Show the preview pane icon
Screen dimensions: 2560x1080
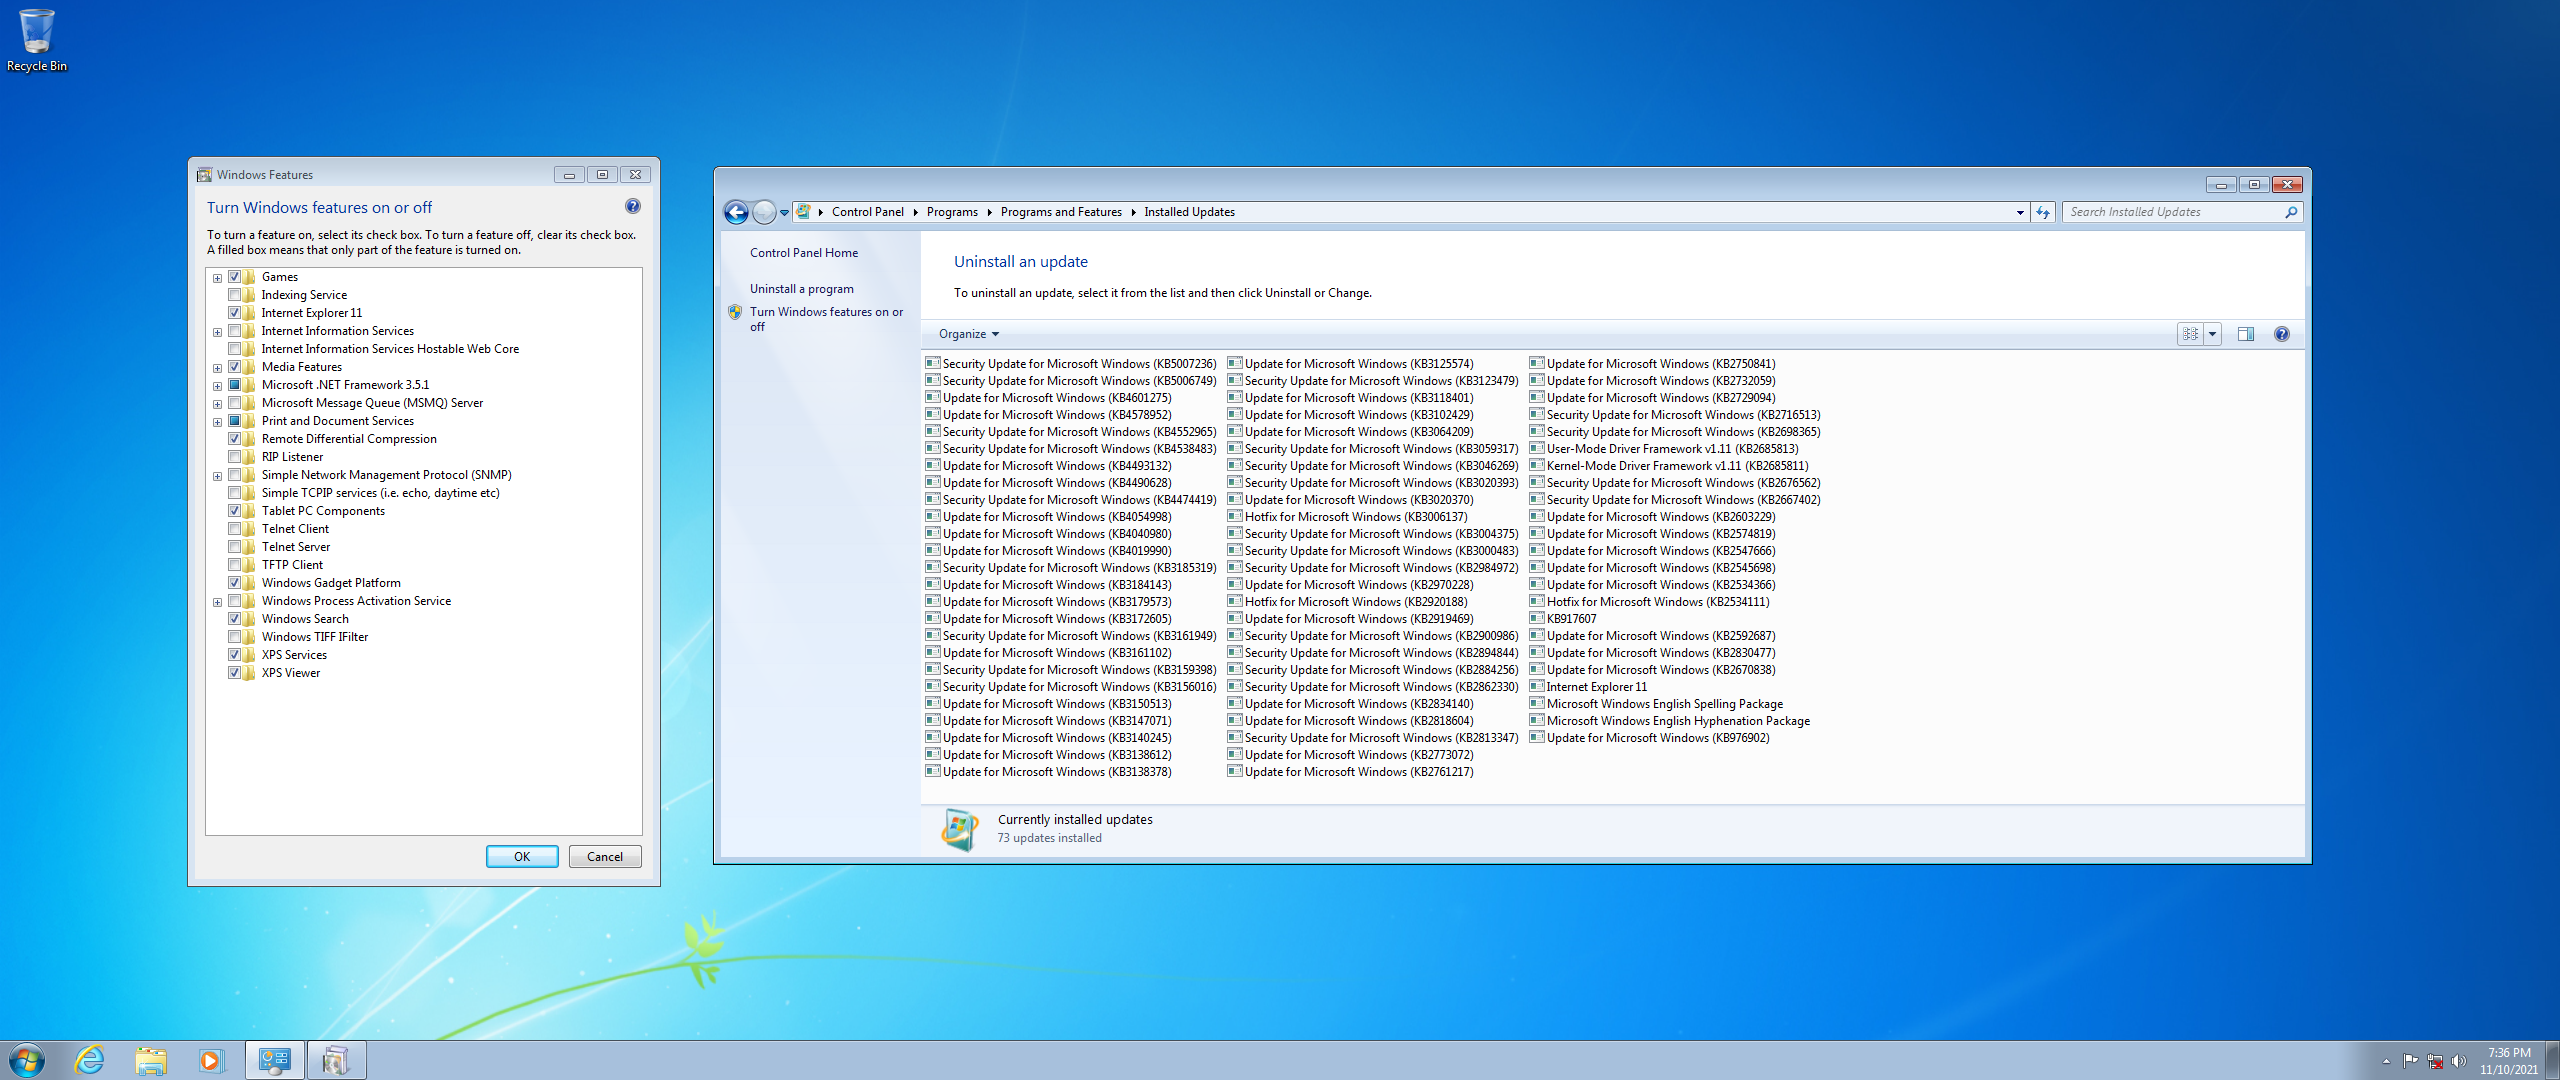pyautogui.click(x=2246, y=334)
